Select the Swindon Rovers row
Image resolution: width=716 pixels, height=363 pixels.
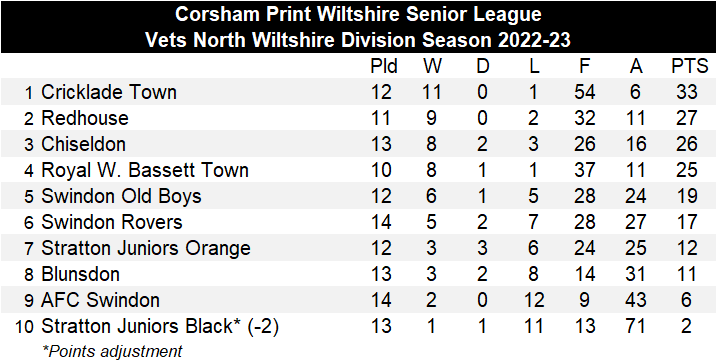pos(358,222)
